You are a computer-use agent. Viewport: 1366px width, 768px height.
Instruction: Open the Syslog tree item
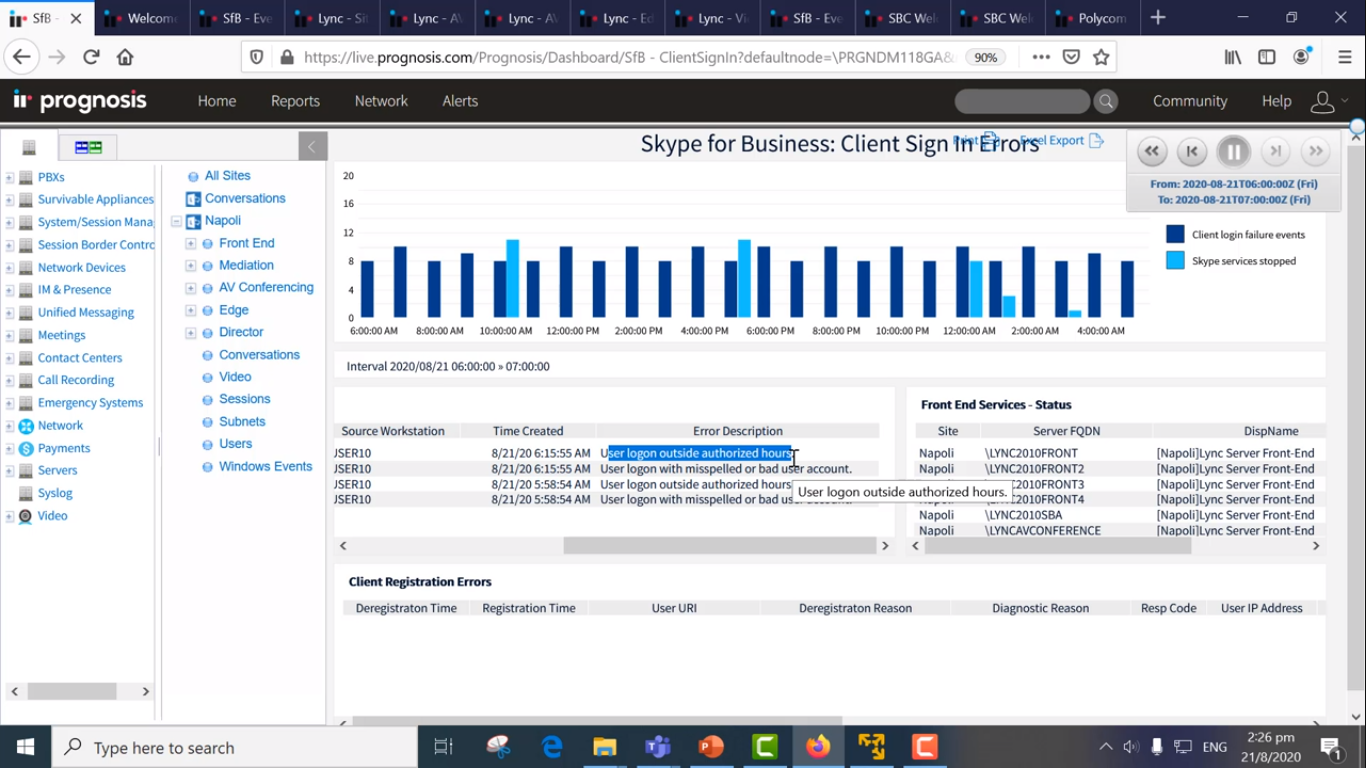coord(55,493)
